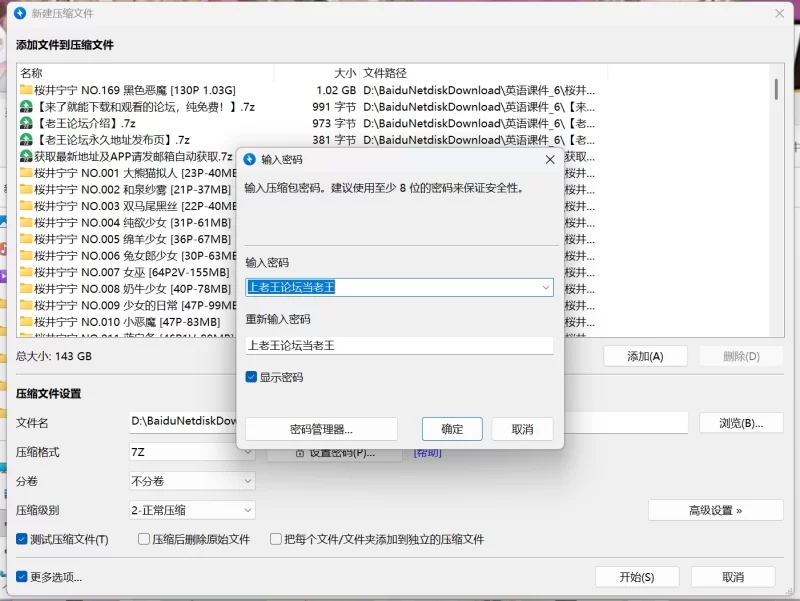Viewport: 800px width, 601px height.
Task: Uncheck the 显示密码 checkbox
Action: pyautogui.click(x=252, y=377)
